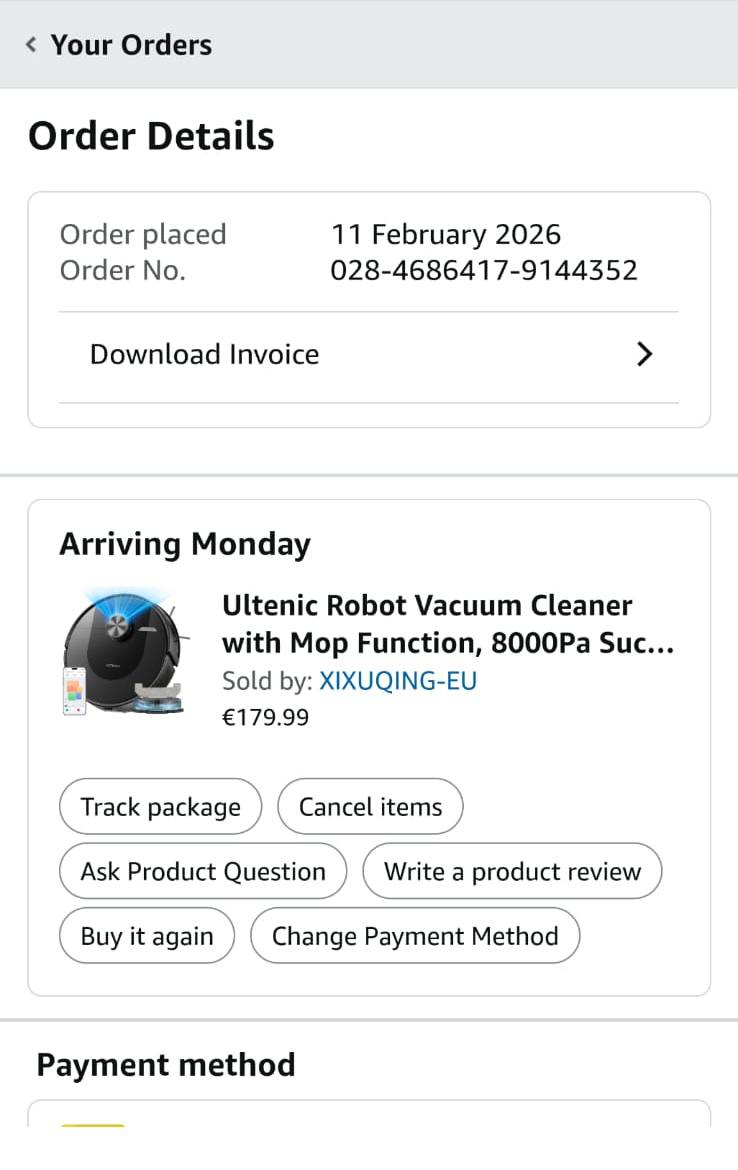The height and width of the screenshot is (1170, 738).
Task: Click the Order Details page heading
Action: (151, 136)
